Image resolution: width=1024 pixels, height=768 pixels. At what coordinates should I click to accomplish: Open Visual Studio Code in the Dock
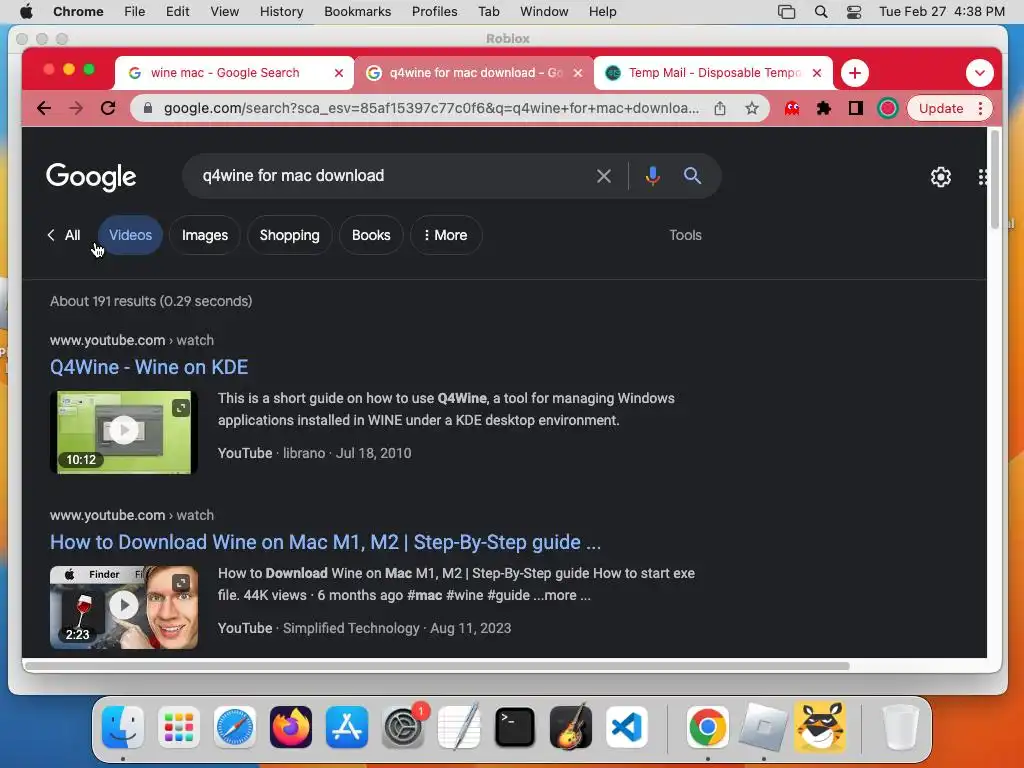[627, 727]
